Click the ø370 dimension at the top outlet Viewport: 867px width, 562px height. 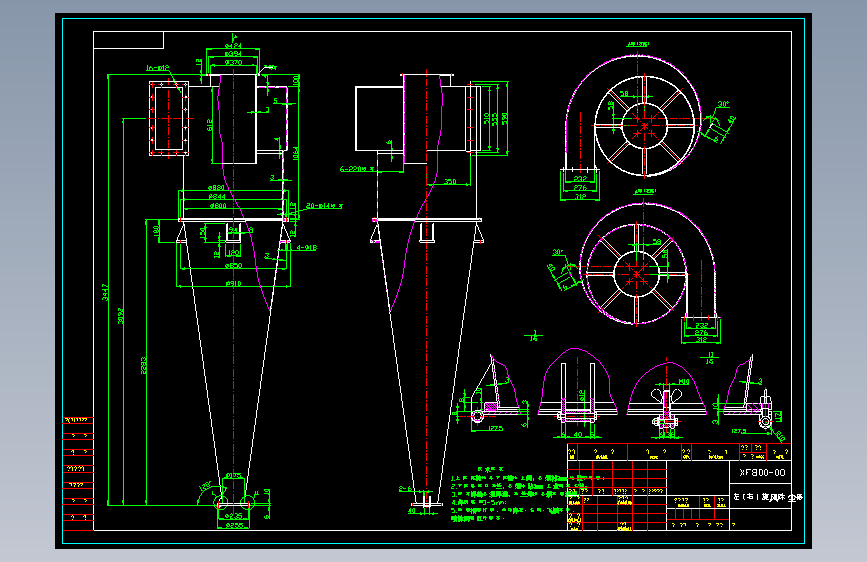(x=233, y=63)
